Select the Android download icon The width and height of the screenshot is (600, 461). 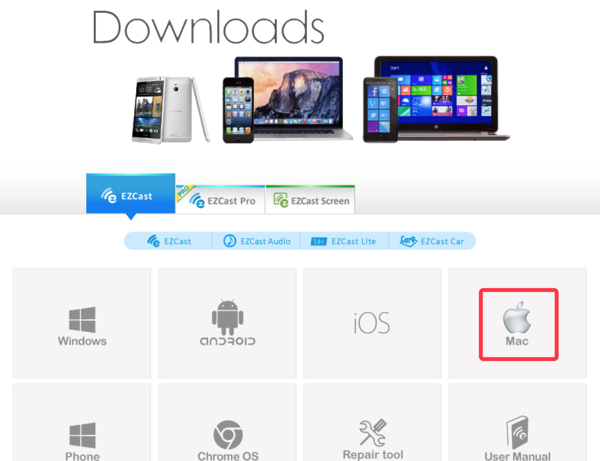coord(228,323)
